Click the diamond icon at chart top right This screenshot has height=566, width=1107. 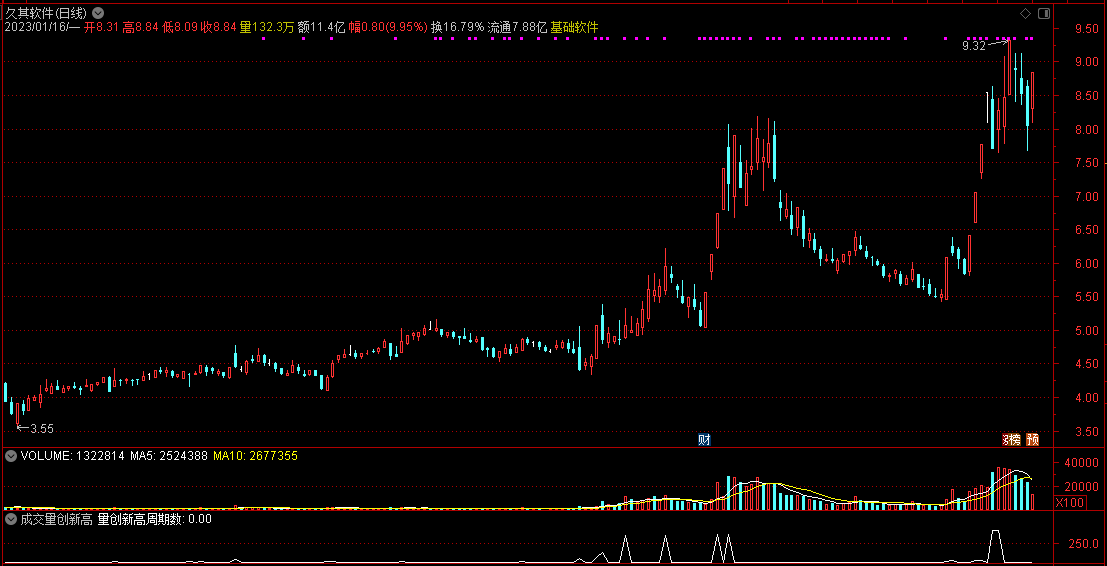pos(1025,14)
